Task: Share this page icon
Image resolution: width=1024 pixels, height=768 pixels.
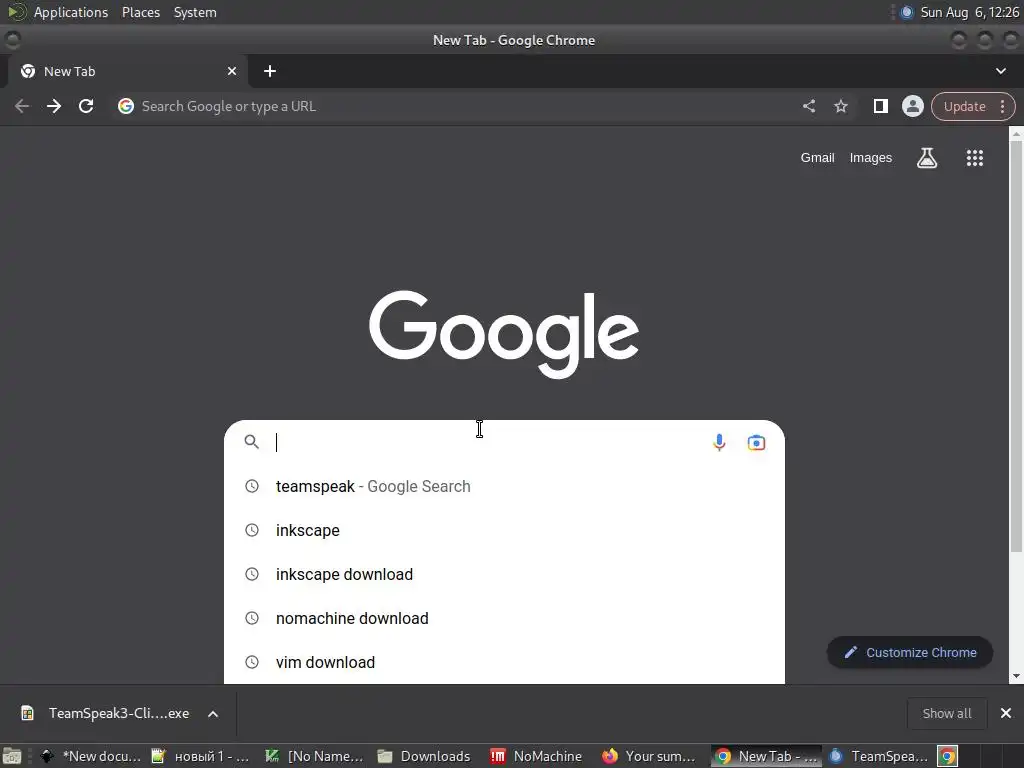Action: 809,106
